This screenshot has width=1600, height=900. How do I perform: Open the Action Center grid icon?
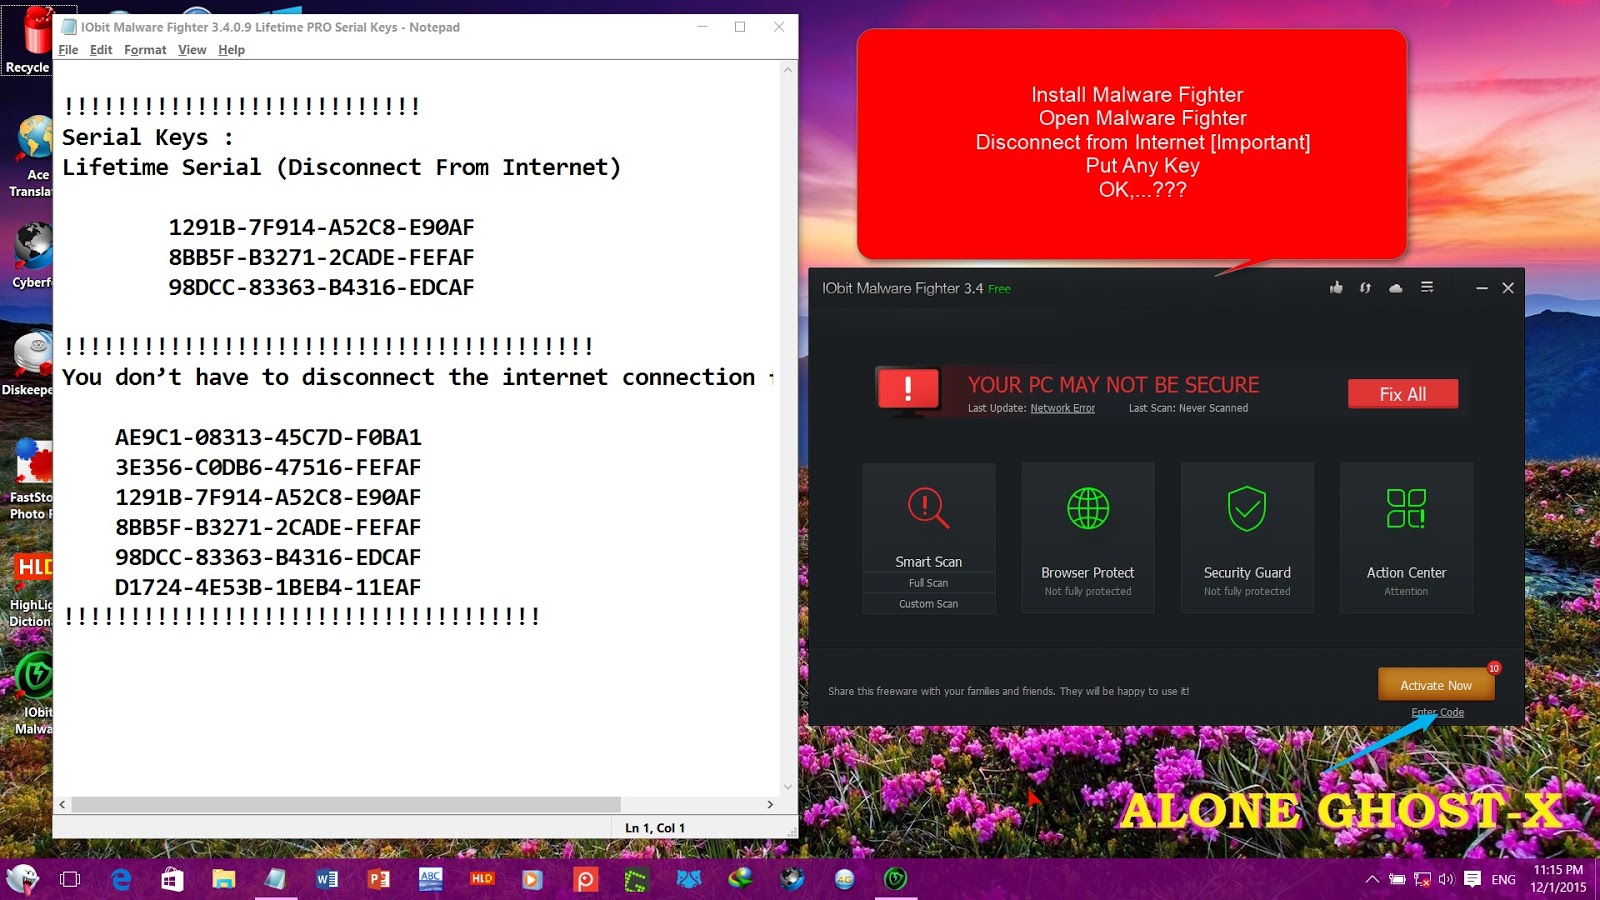click(1406, 508)
